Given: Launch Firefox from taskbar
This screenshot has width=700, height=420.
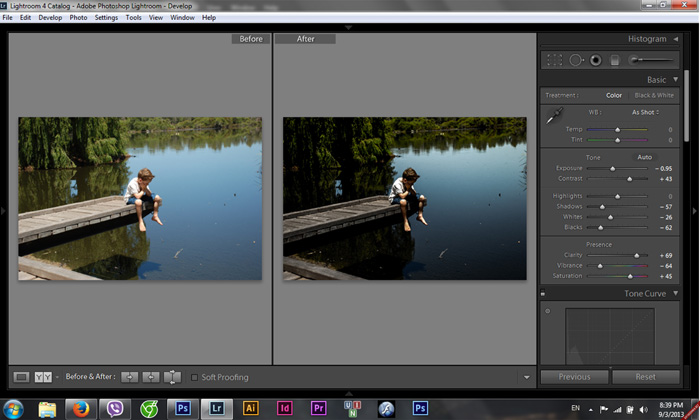Looking at the screenshot, I should (81, 409).
